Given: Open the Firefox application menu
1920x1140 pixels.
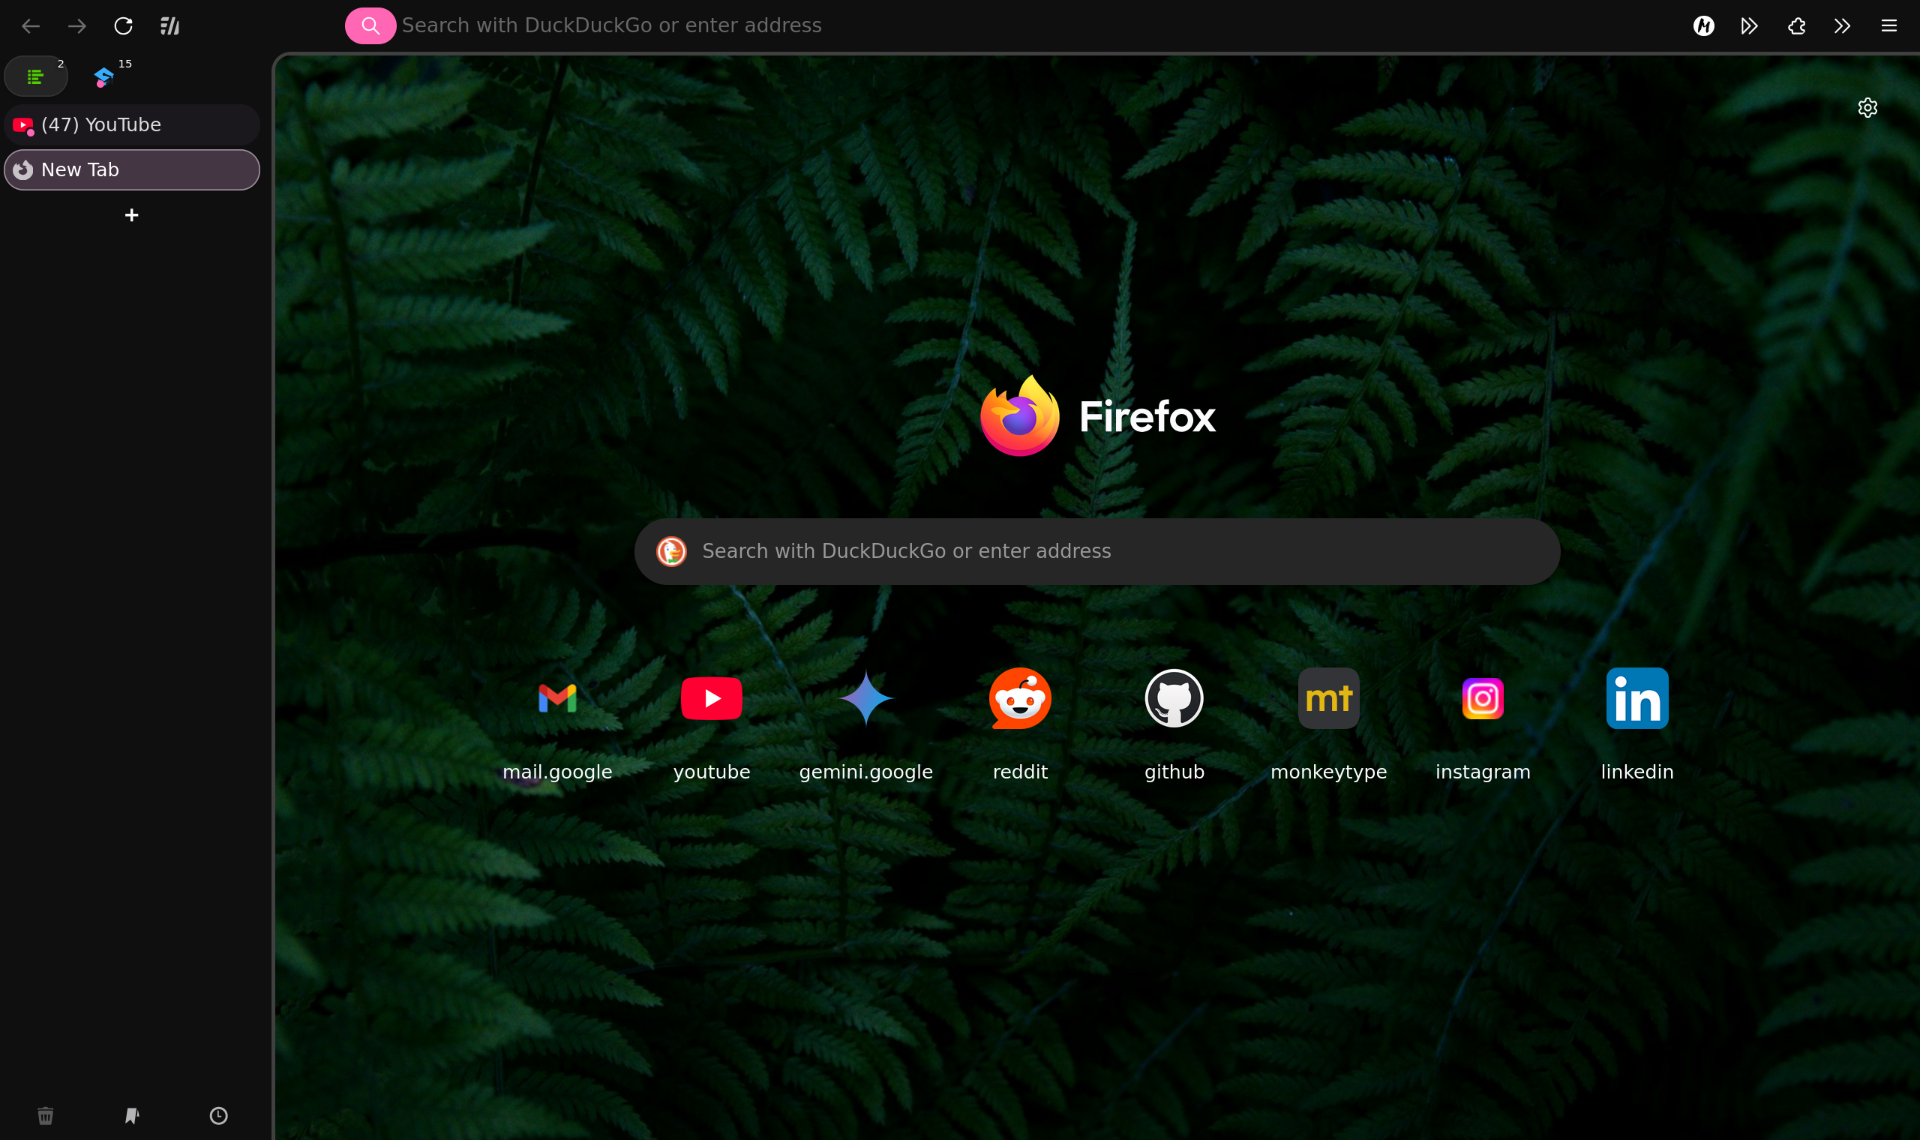Looking at the screenshot, I should tap(1889, 26).
